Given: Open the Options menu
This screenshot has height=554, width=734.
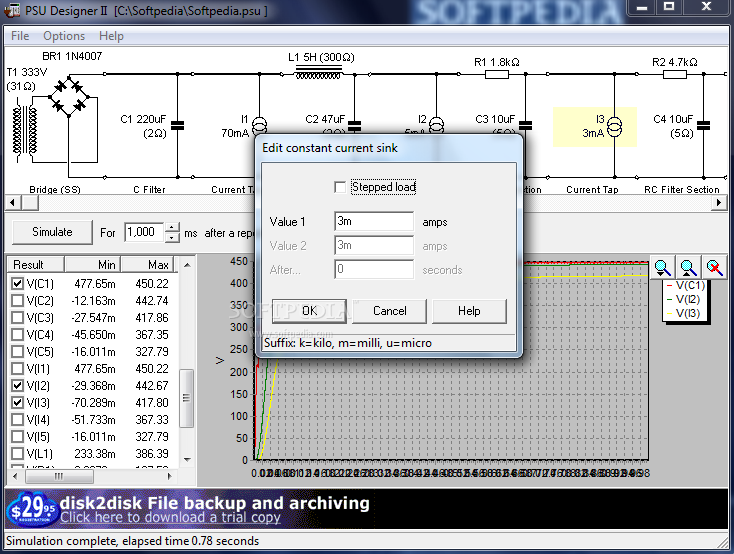Looking at the screenshot, I should (x=64, y=36).
